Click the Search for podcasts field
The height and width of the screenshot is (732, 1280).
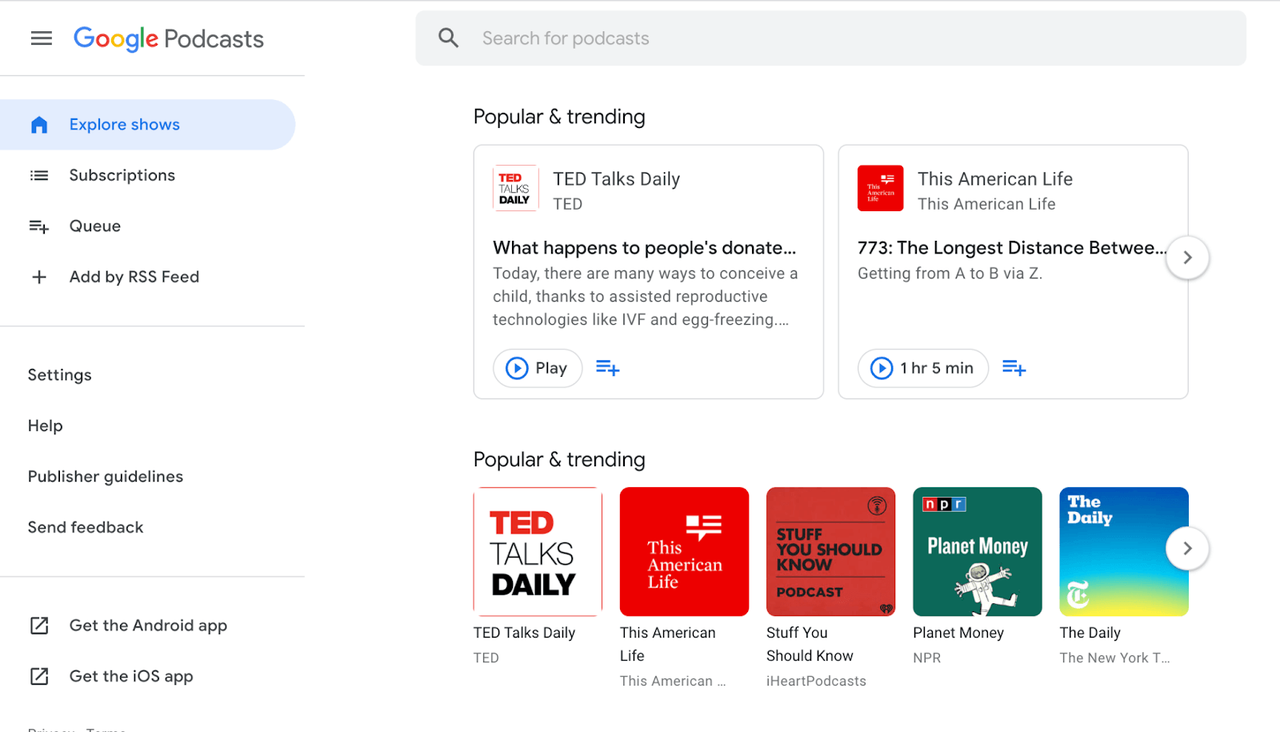(x=700, y=37)
